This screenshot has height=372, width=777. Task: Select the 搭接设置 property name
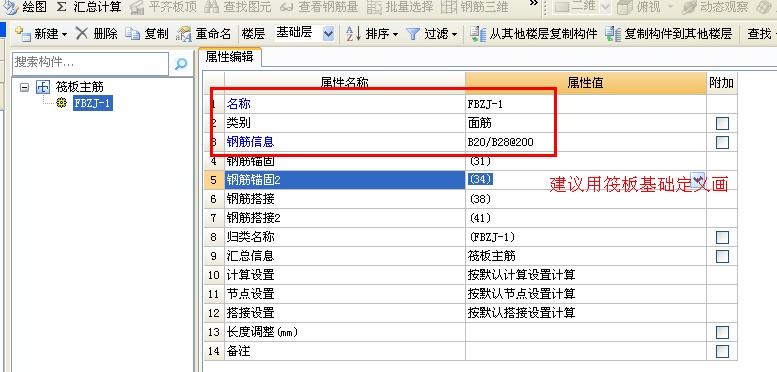[250, 313]
